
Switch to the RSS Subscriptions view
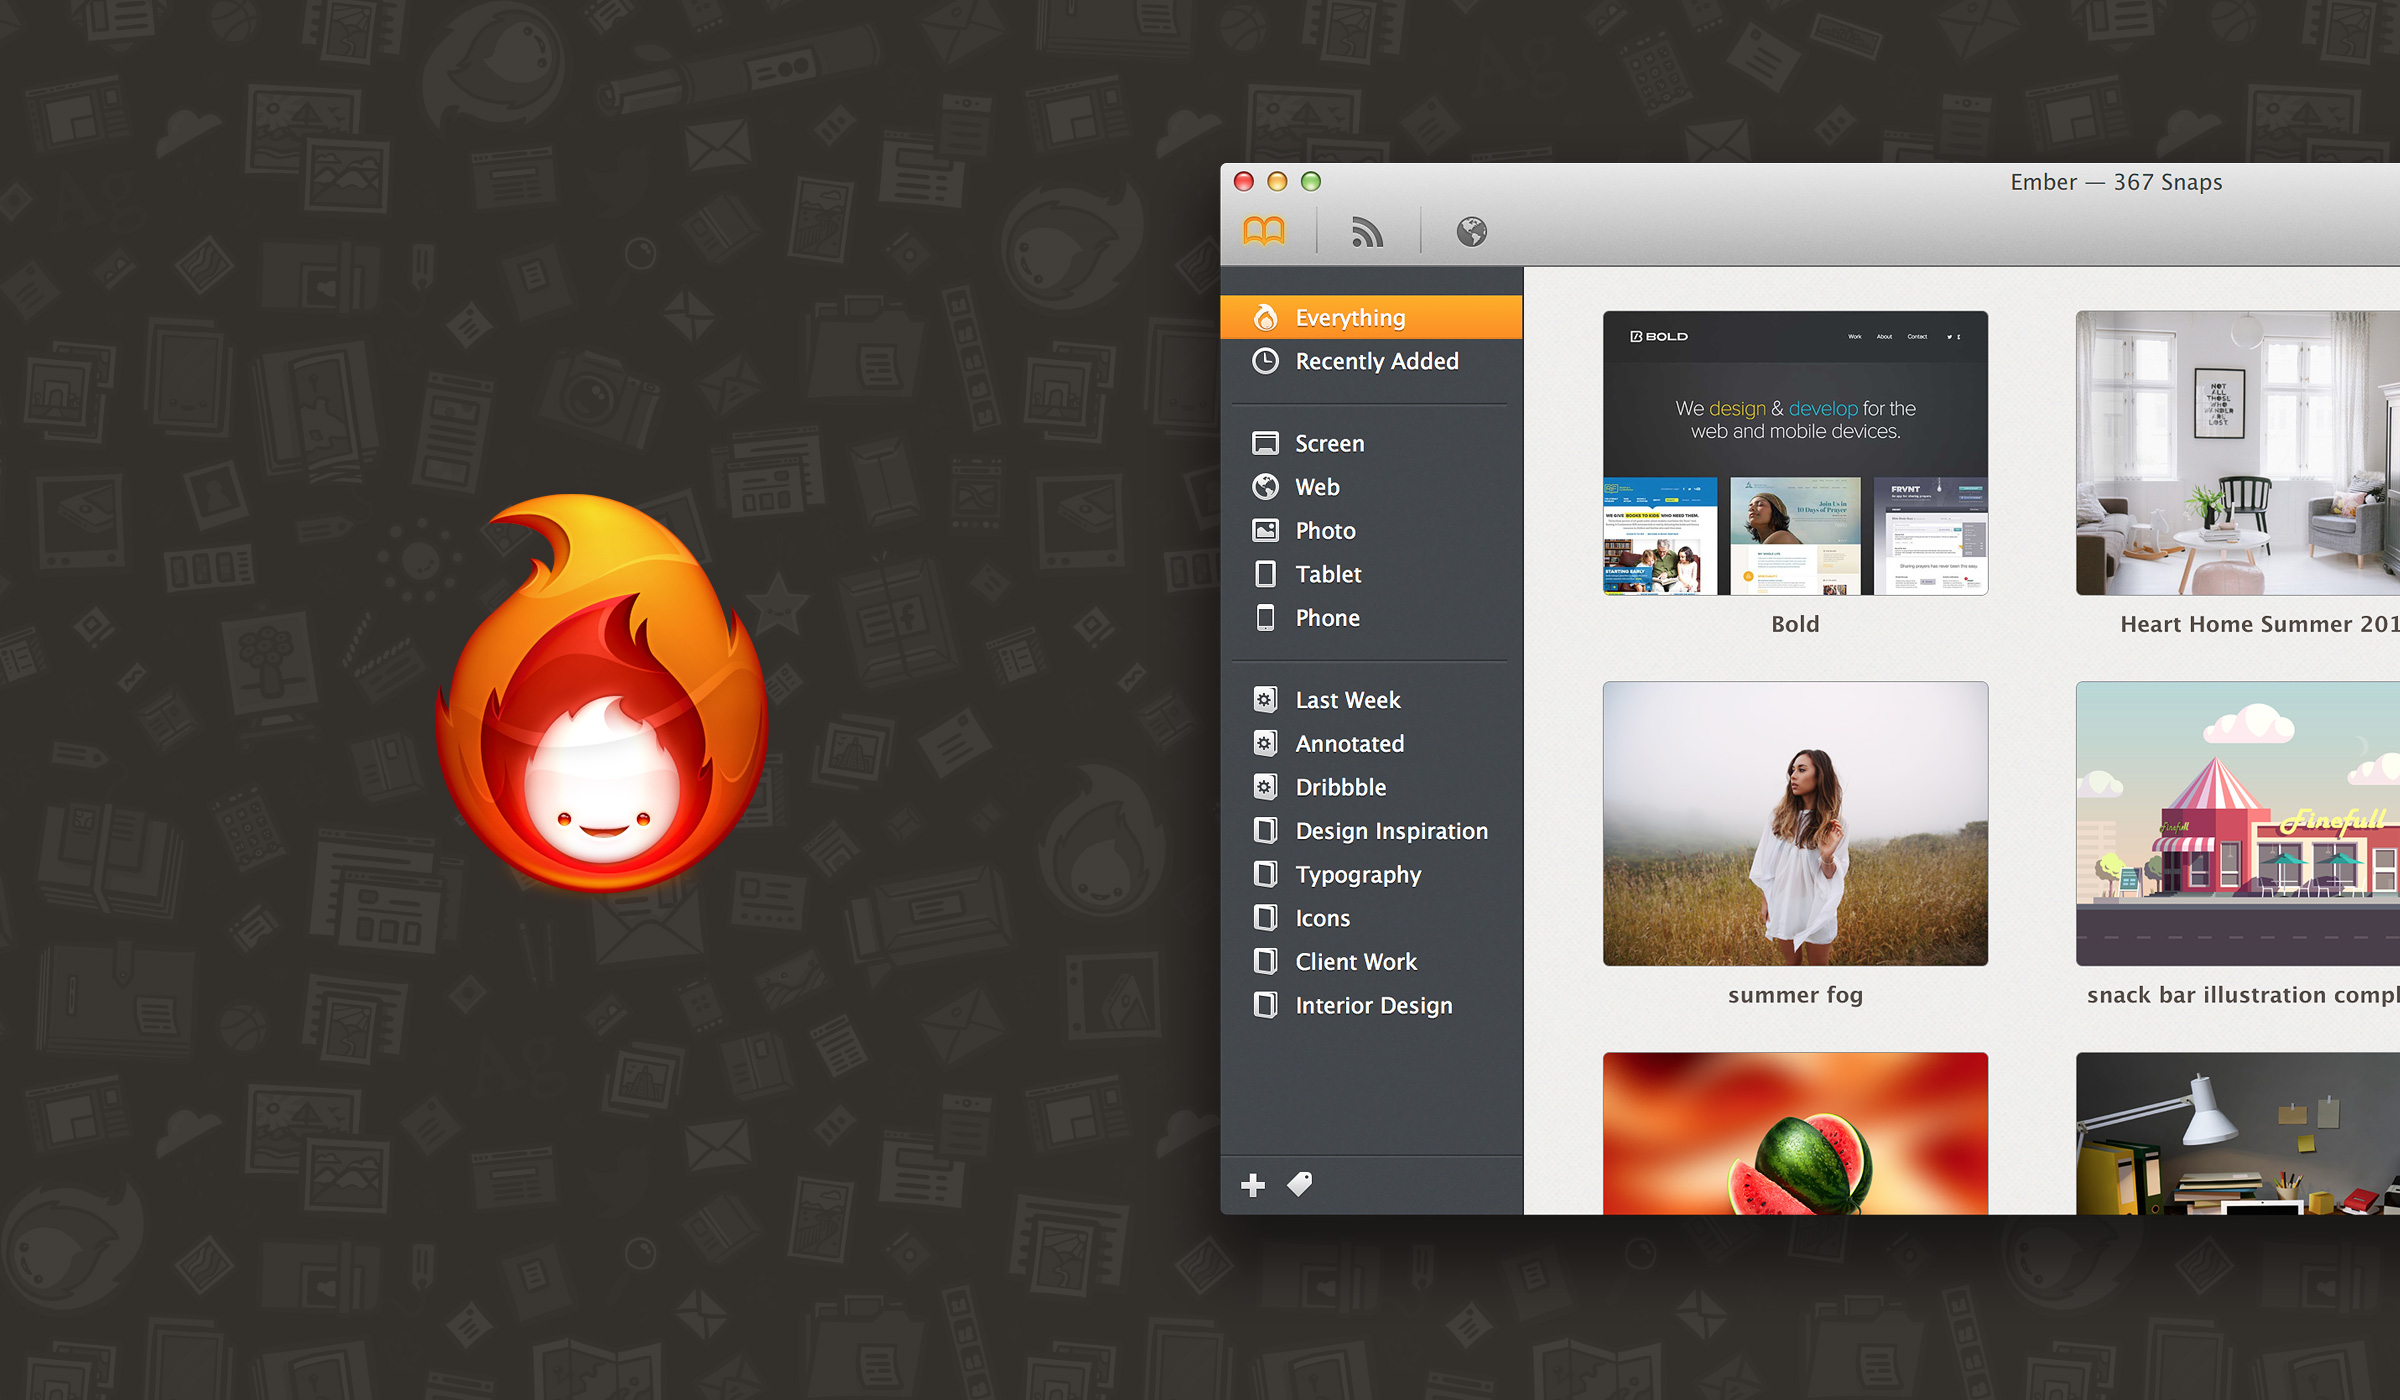[x=1366, y=230]
